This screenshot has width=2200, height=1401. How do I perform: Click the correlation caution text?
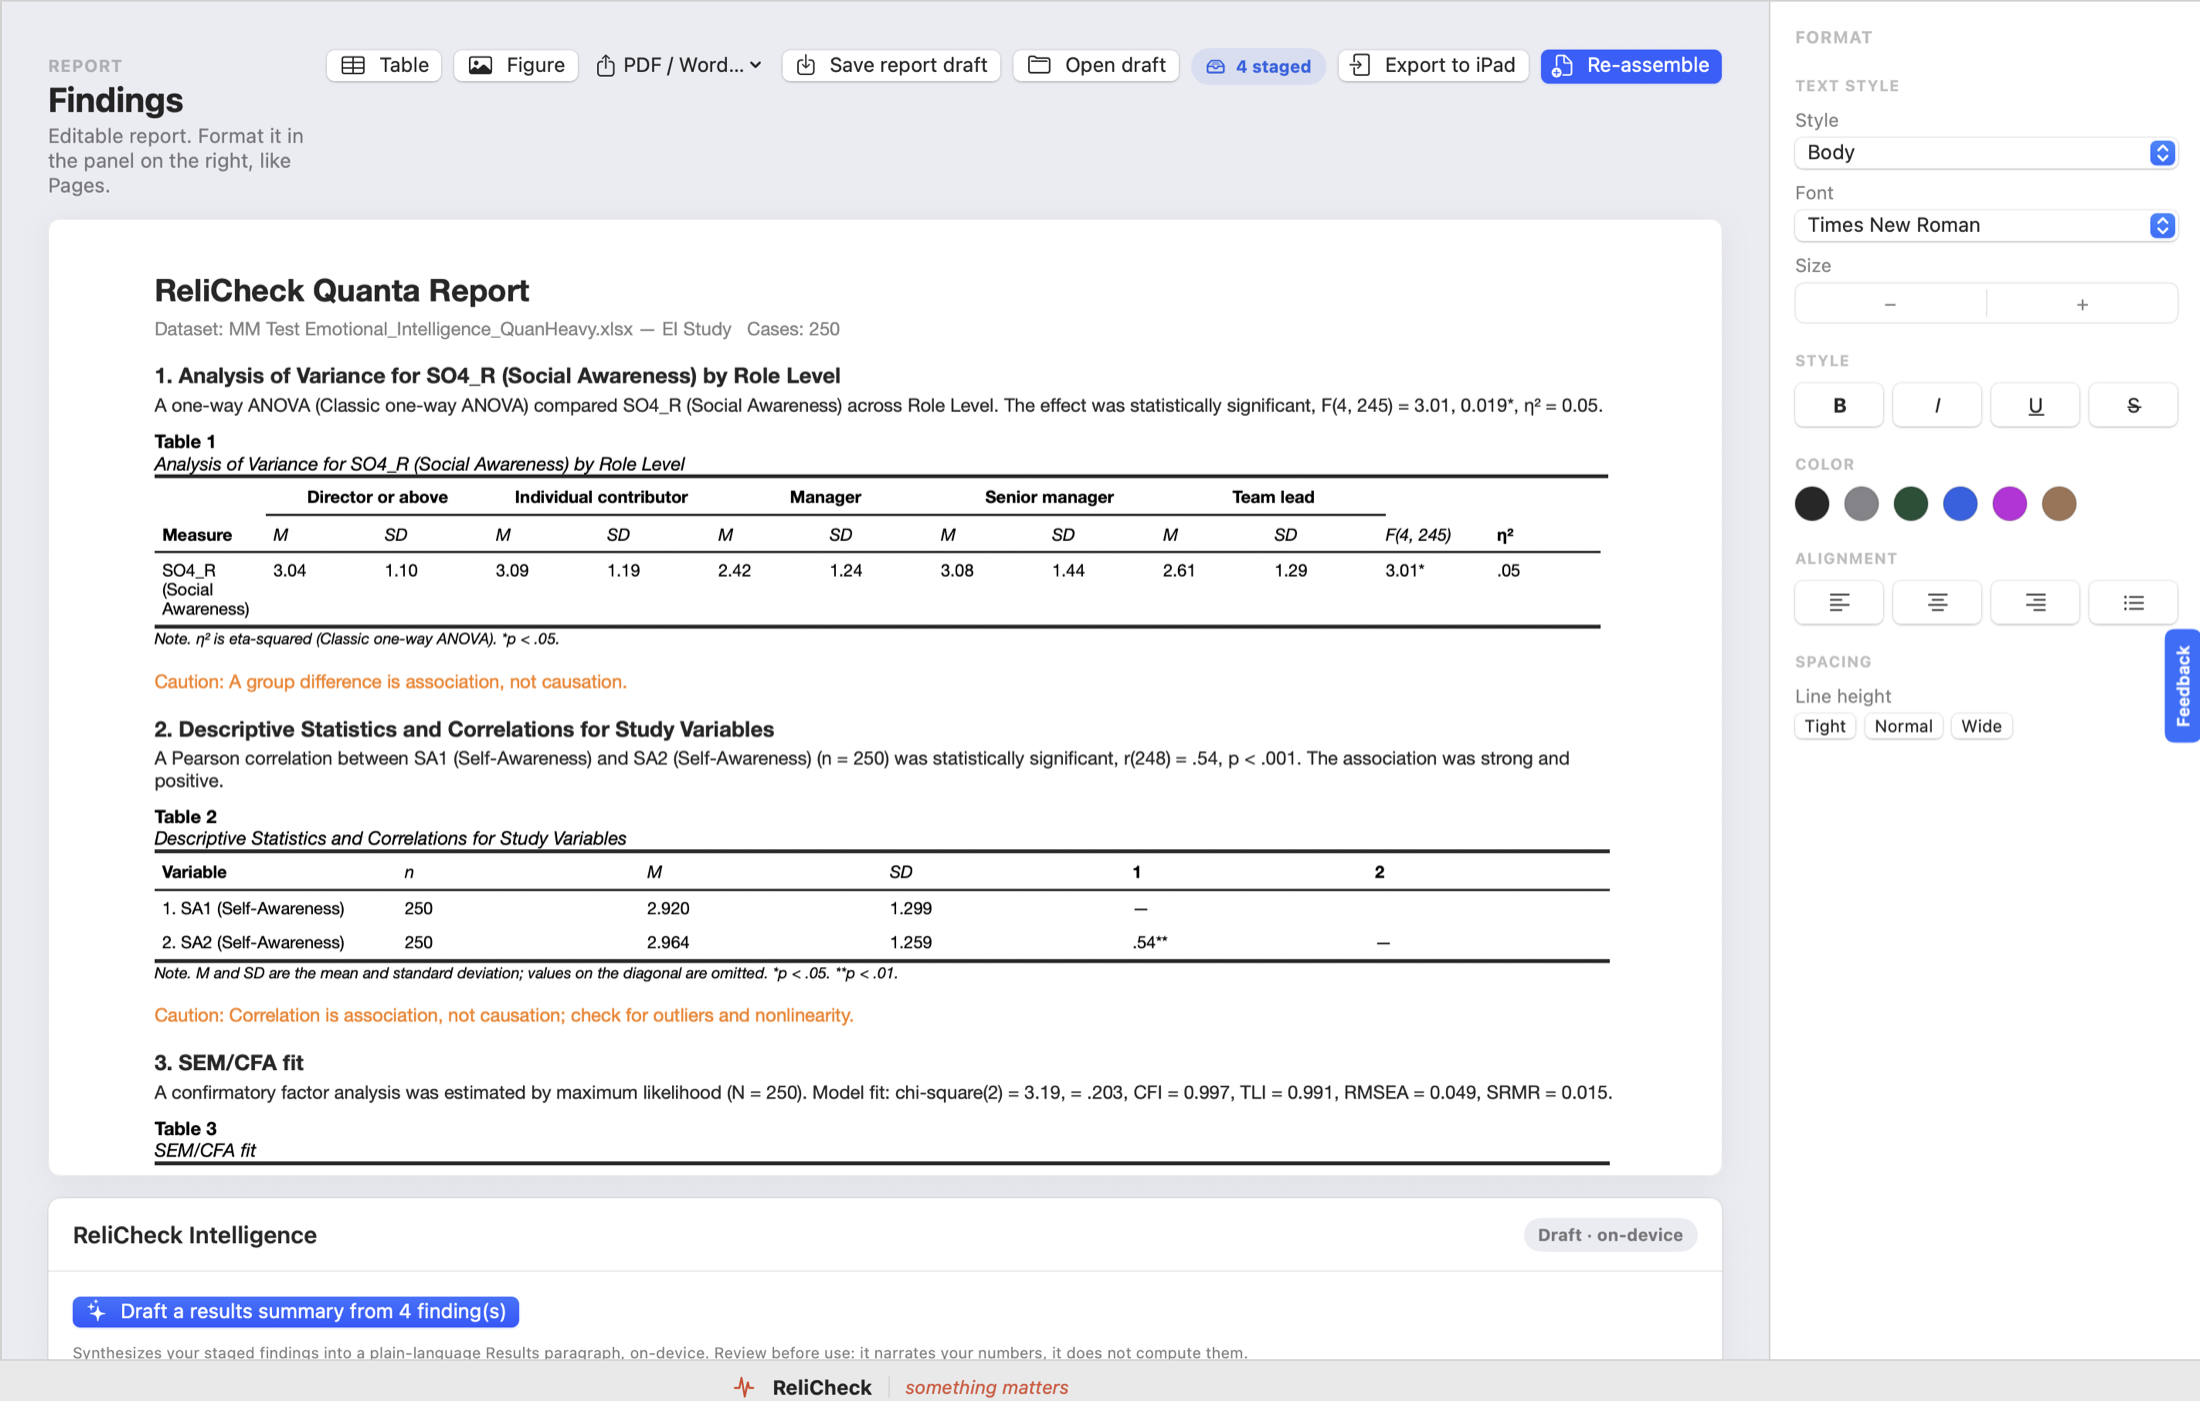(503, 1015)
